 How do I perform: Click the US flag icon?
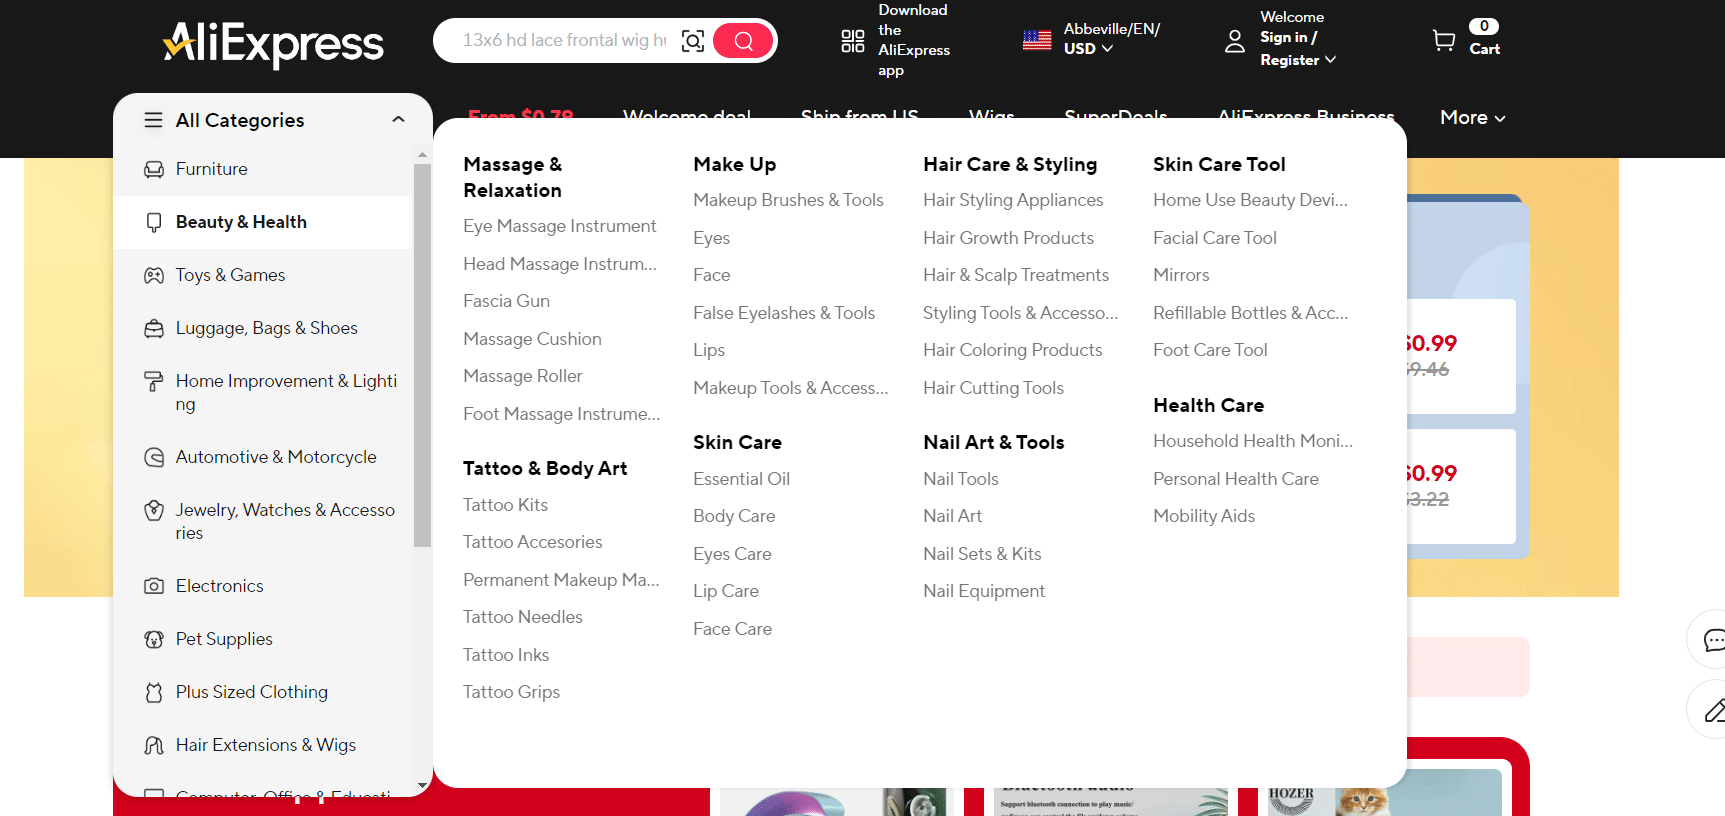pos(1037,40)
